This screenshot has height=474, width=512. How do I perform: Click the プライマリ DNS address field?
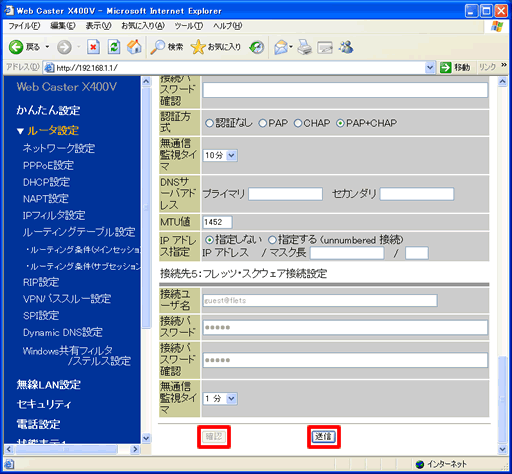click(286, 194)
